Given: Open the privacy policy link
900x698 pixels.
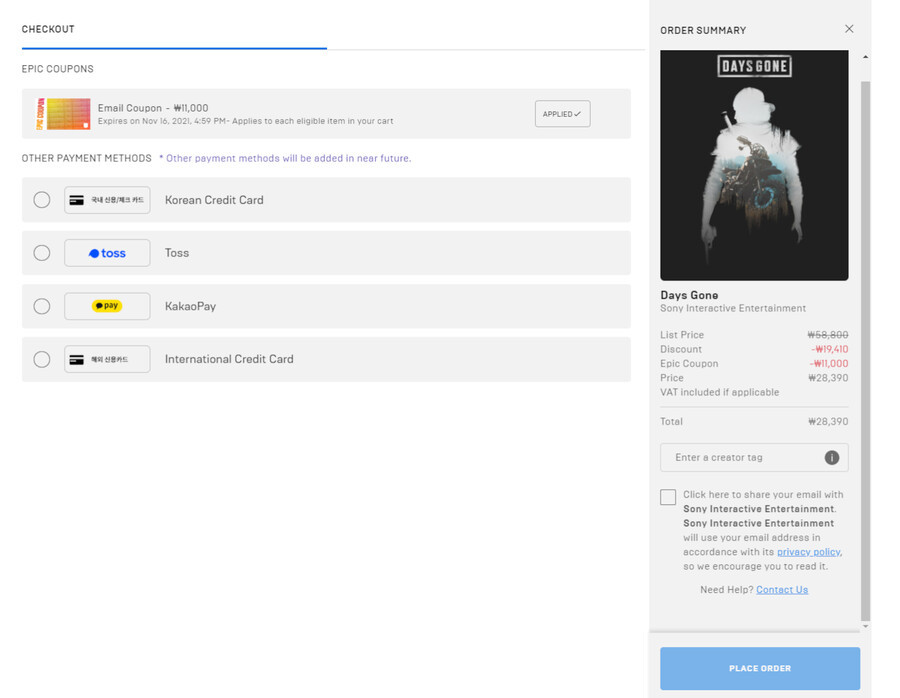Looking at the screenshot, I should coord(809,552).
